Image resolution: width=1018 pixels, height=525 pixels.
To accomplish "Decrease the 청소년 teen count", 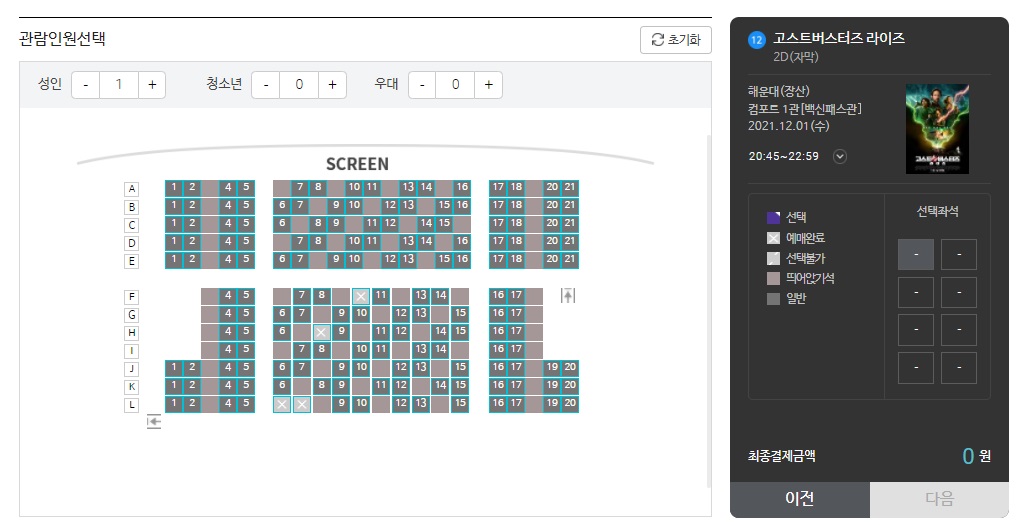I will coord(266,85).
